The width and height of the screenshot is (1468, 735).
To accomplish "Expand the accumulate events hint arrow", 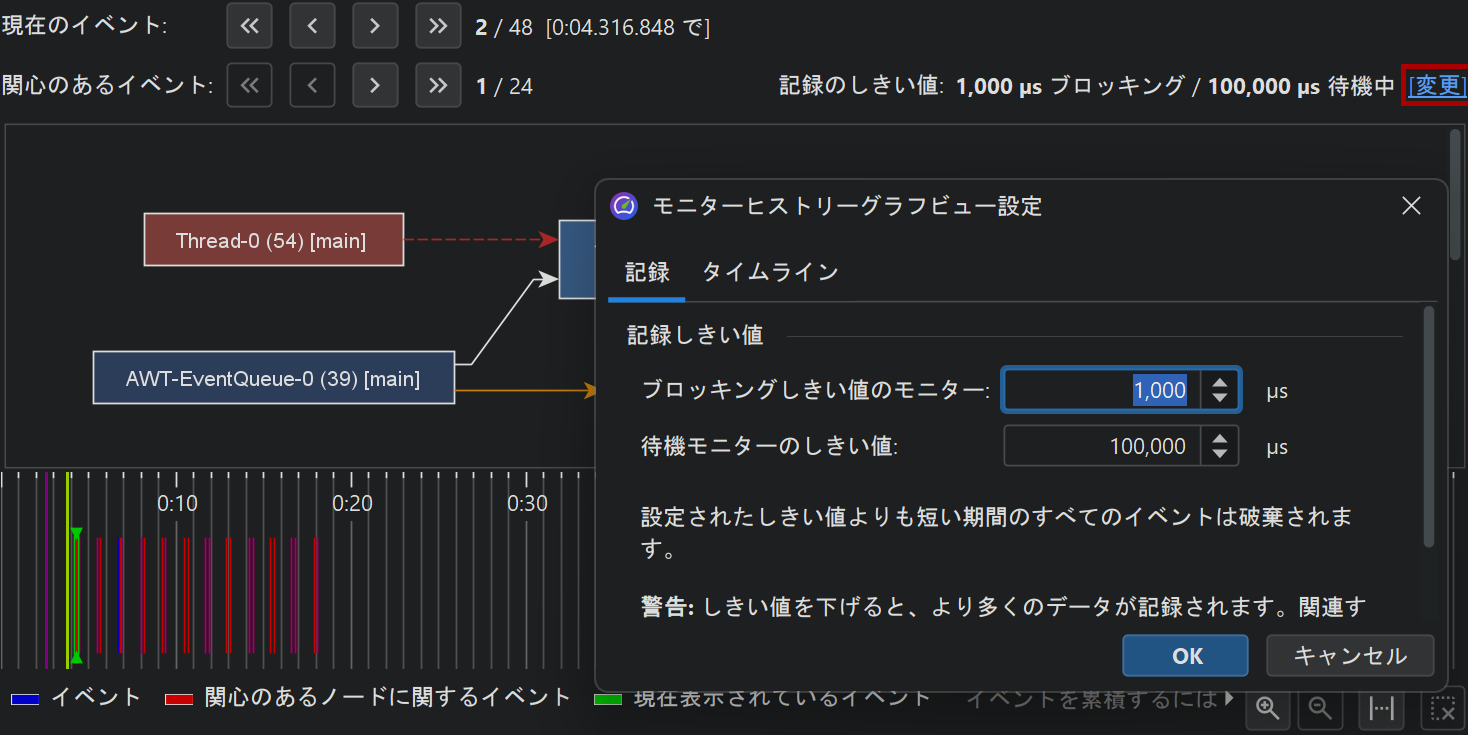I will (1230, 698).
